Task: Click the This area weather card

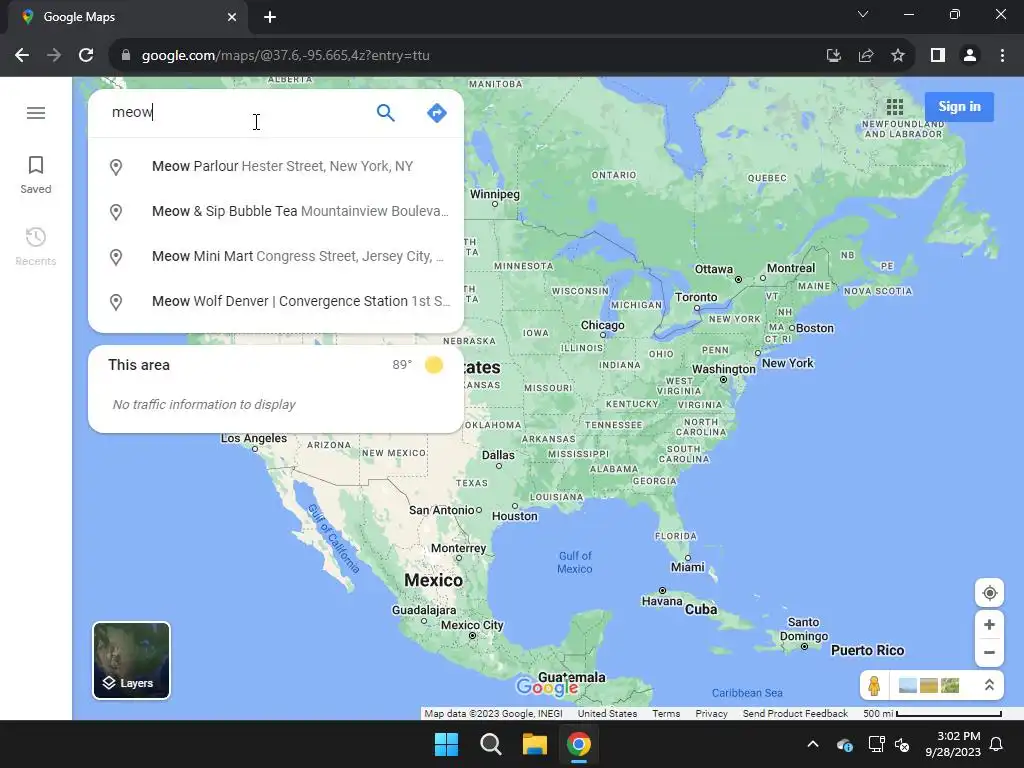Action: pos(276,389)
